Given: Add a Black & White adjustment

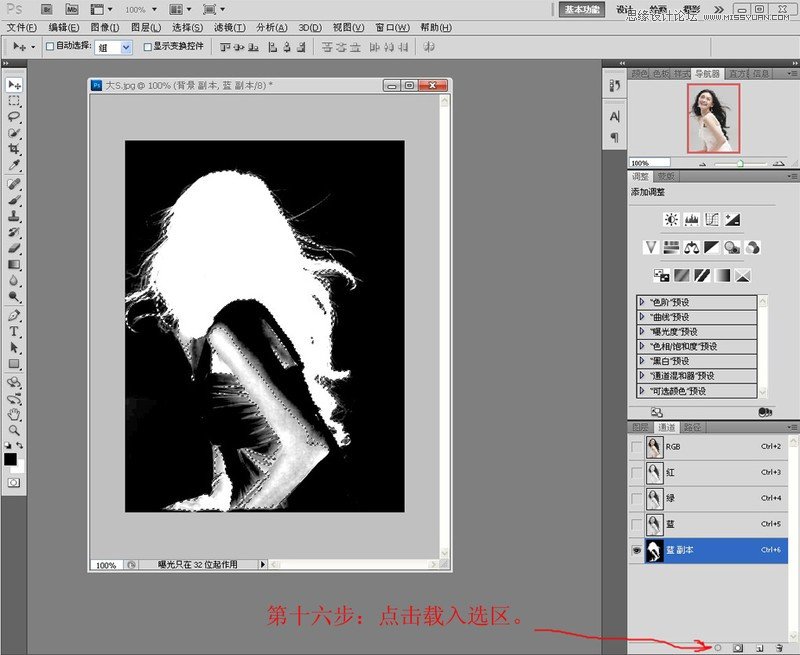Looking at the screenshot, I should [710, 246].
